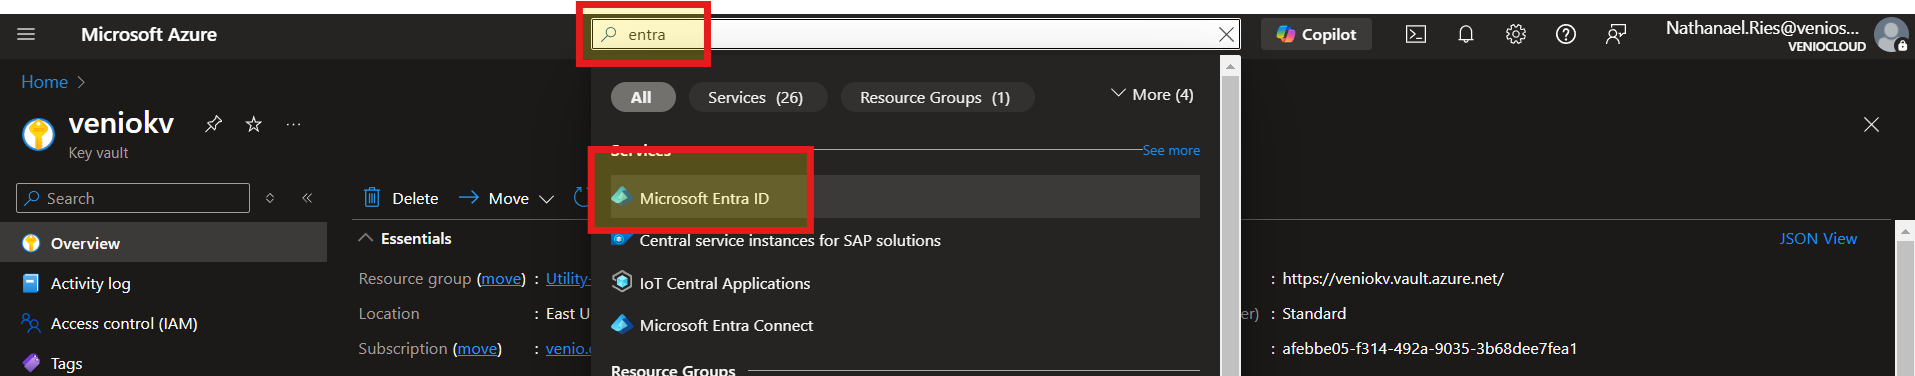Screen dimensions: 1915x376
Task: Click the vault URI https://veniokv.vault.azure.net/
Action: [1393, 278]
